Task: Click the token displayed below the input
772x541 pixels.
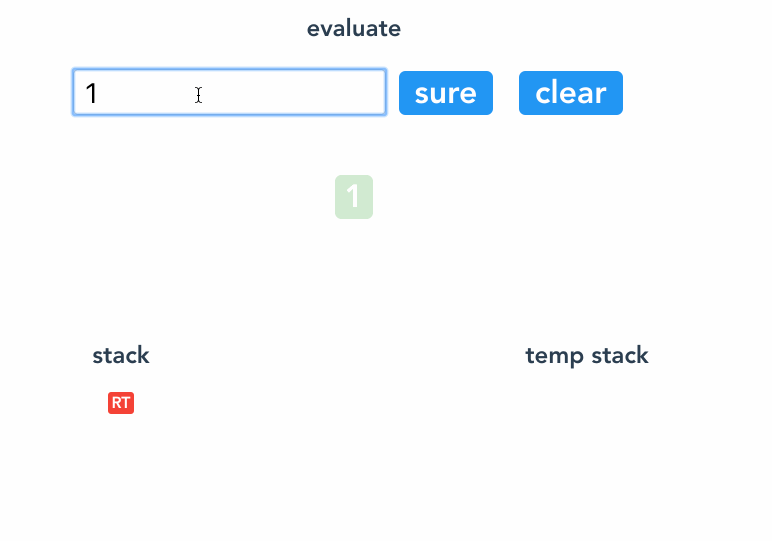Action: point(354,196)
